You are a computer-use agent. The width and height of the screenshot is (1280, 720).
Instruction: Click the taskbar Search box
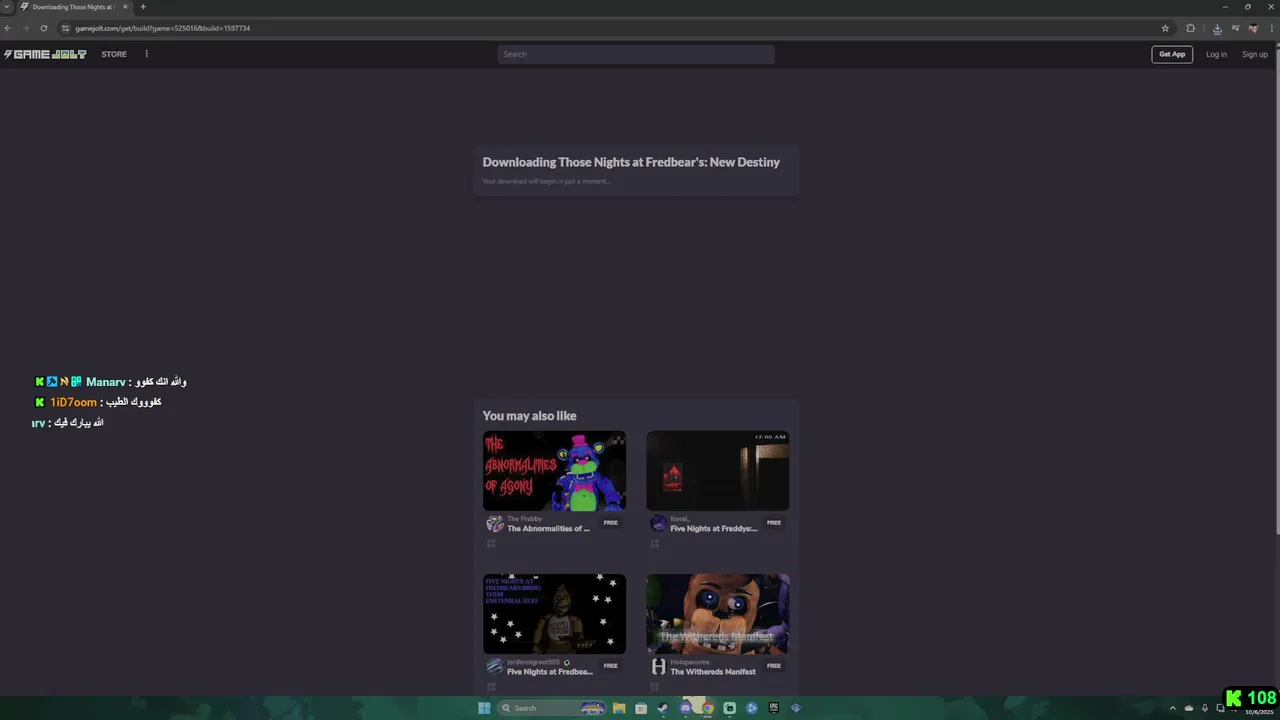[x=553, y=708]
